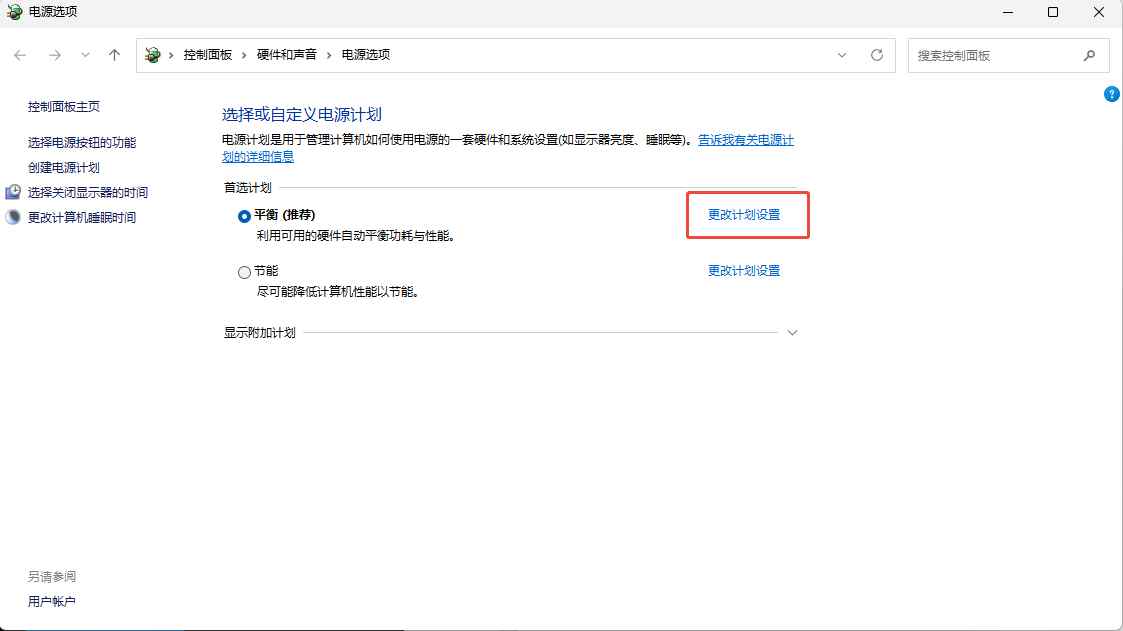The height and width of the screenshot is (631, 1123).
Task: Refresh the Power Options page
Action: [x=877, y=55]
